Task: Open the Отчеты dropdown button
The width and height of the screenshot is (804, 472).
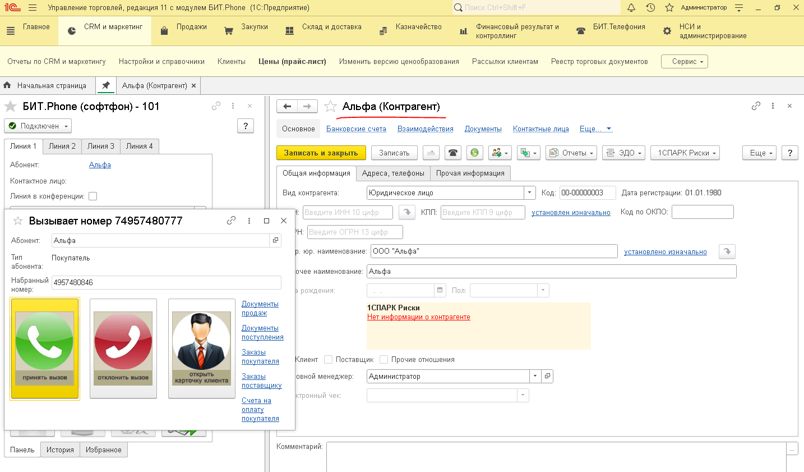Action: click(x=571, y=153)
